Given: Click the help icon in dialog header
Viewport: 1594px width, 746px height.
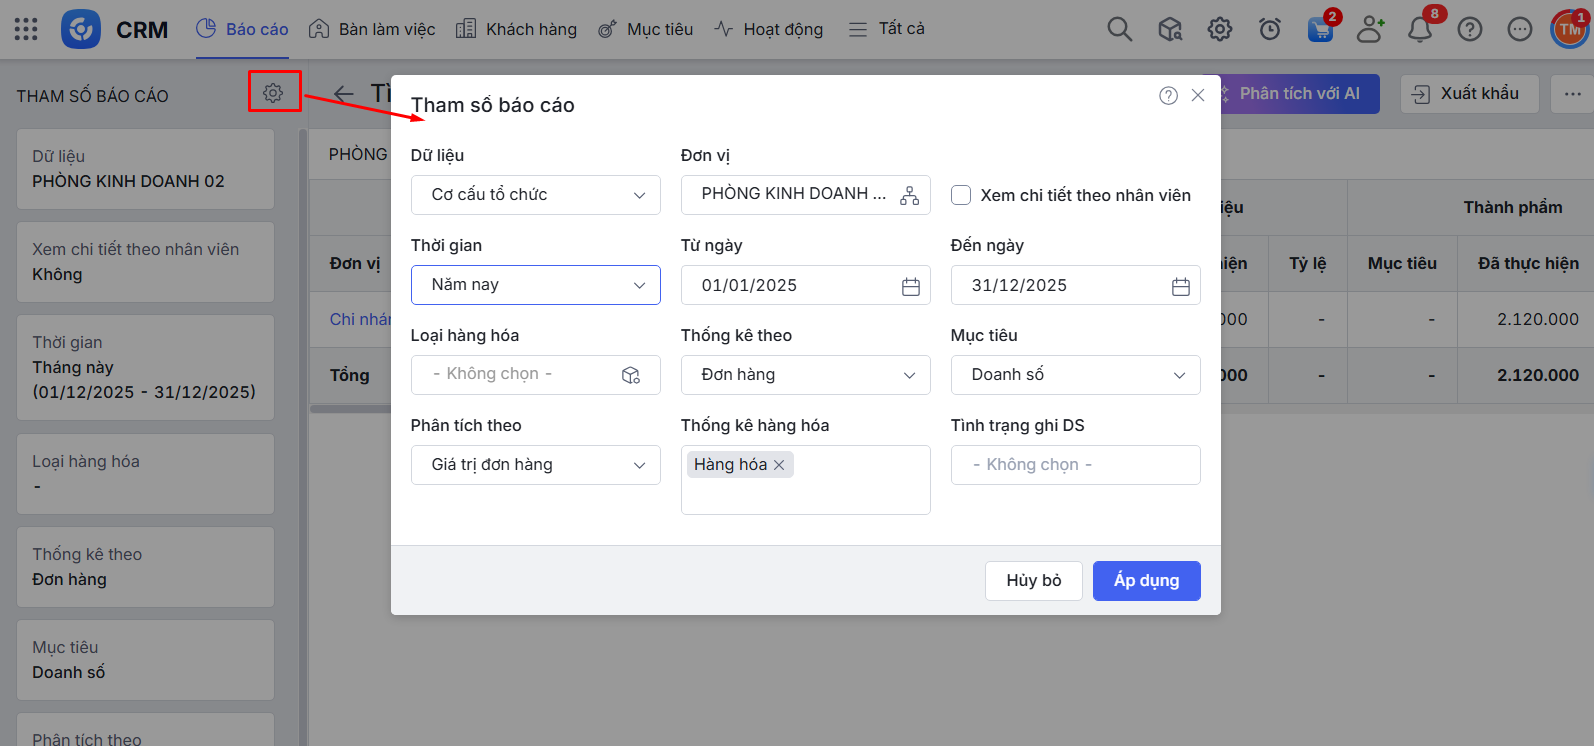Looking at the screenshot, I should click(1168, 96).
